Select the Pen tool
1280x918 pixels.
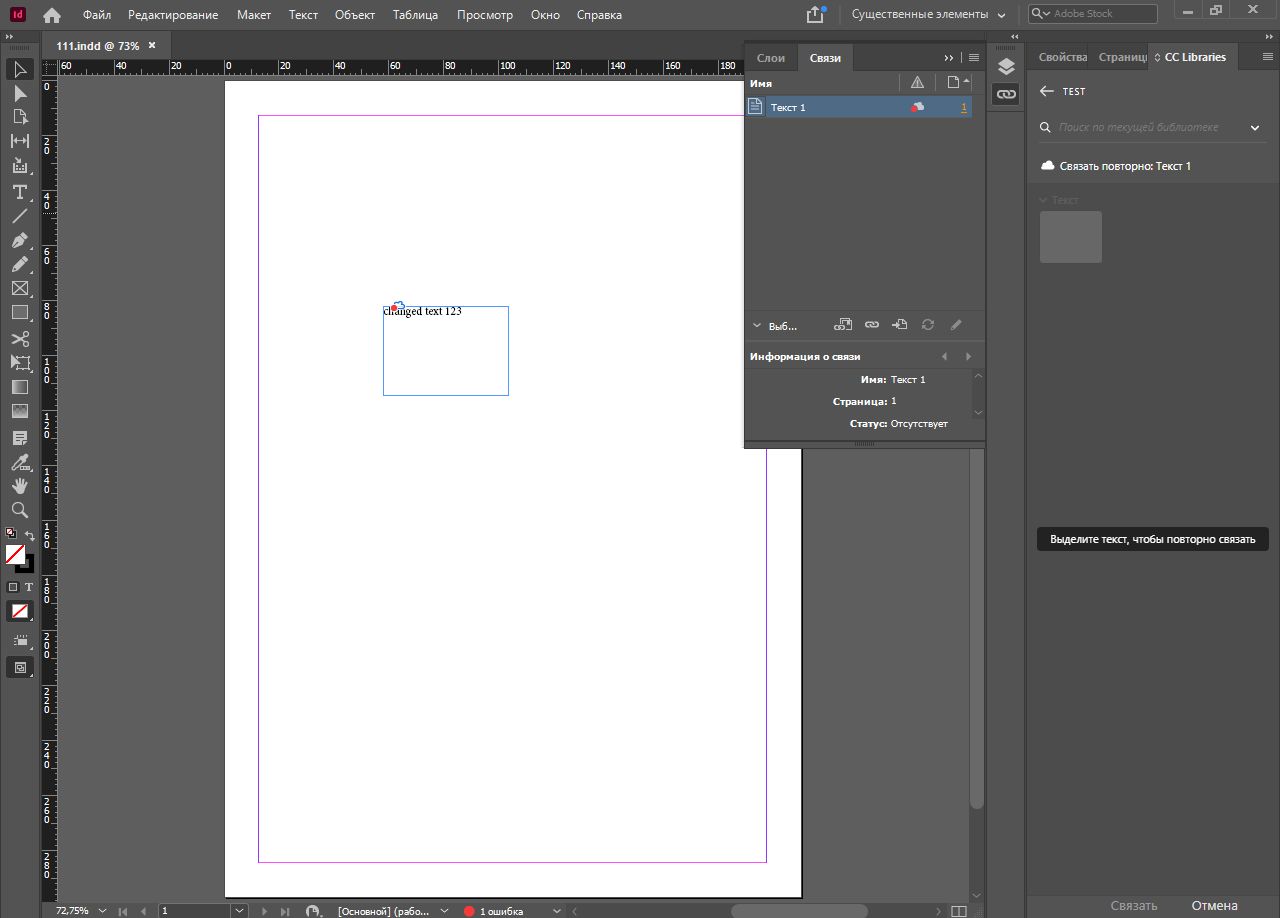[x=20, y=240]
